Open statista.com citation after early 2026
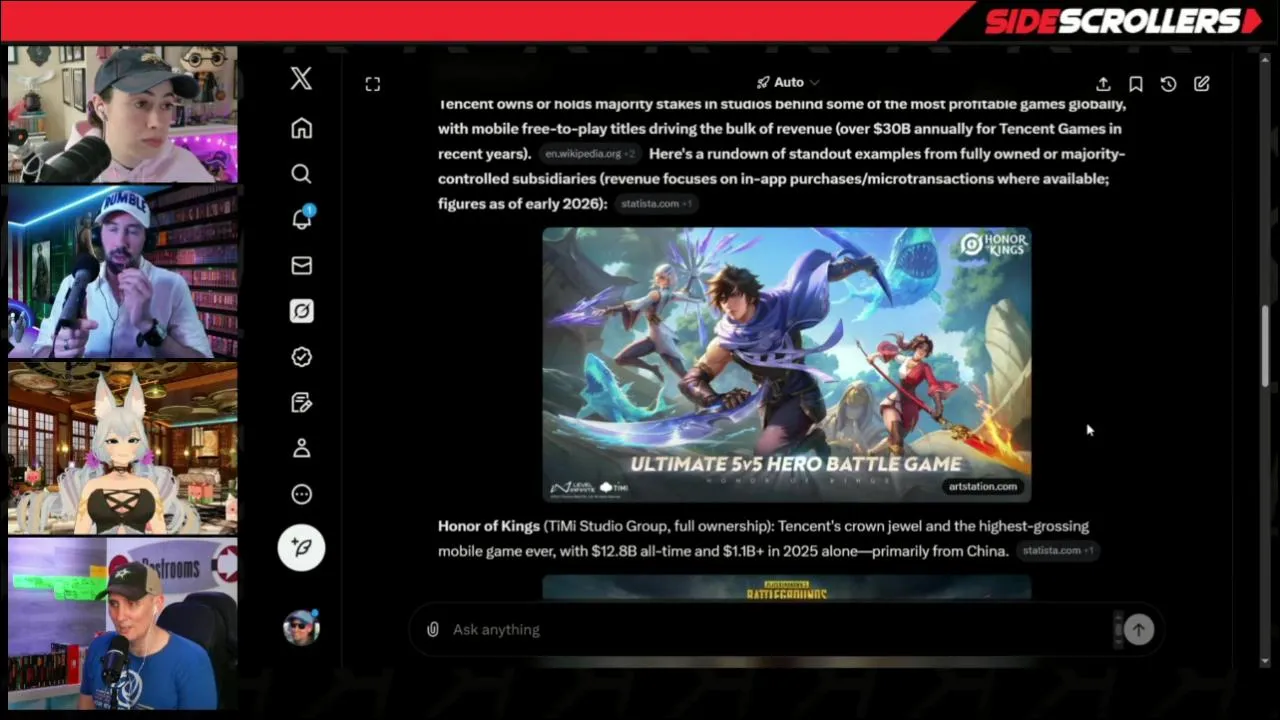1280x720 pixels. point(657,204)
